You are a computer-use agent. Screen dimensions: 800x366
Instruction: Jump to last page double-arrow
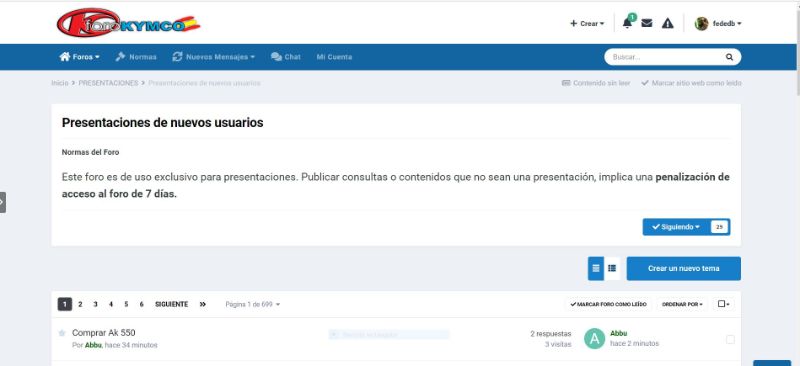point(203,304)
